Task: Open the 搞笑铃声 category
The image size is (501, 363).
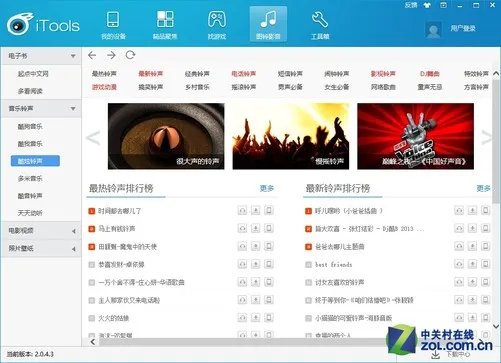Action: point(151,87)
